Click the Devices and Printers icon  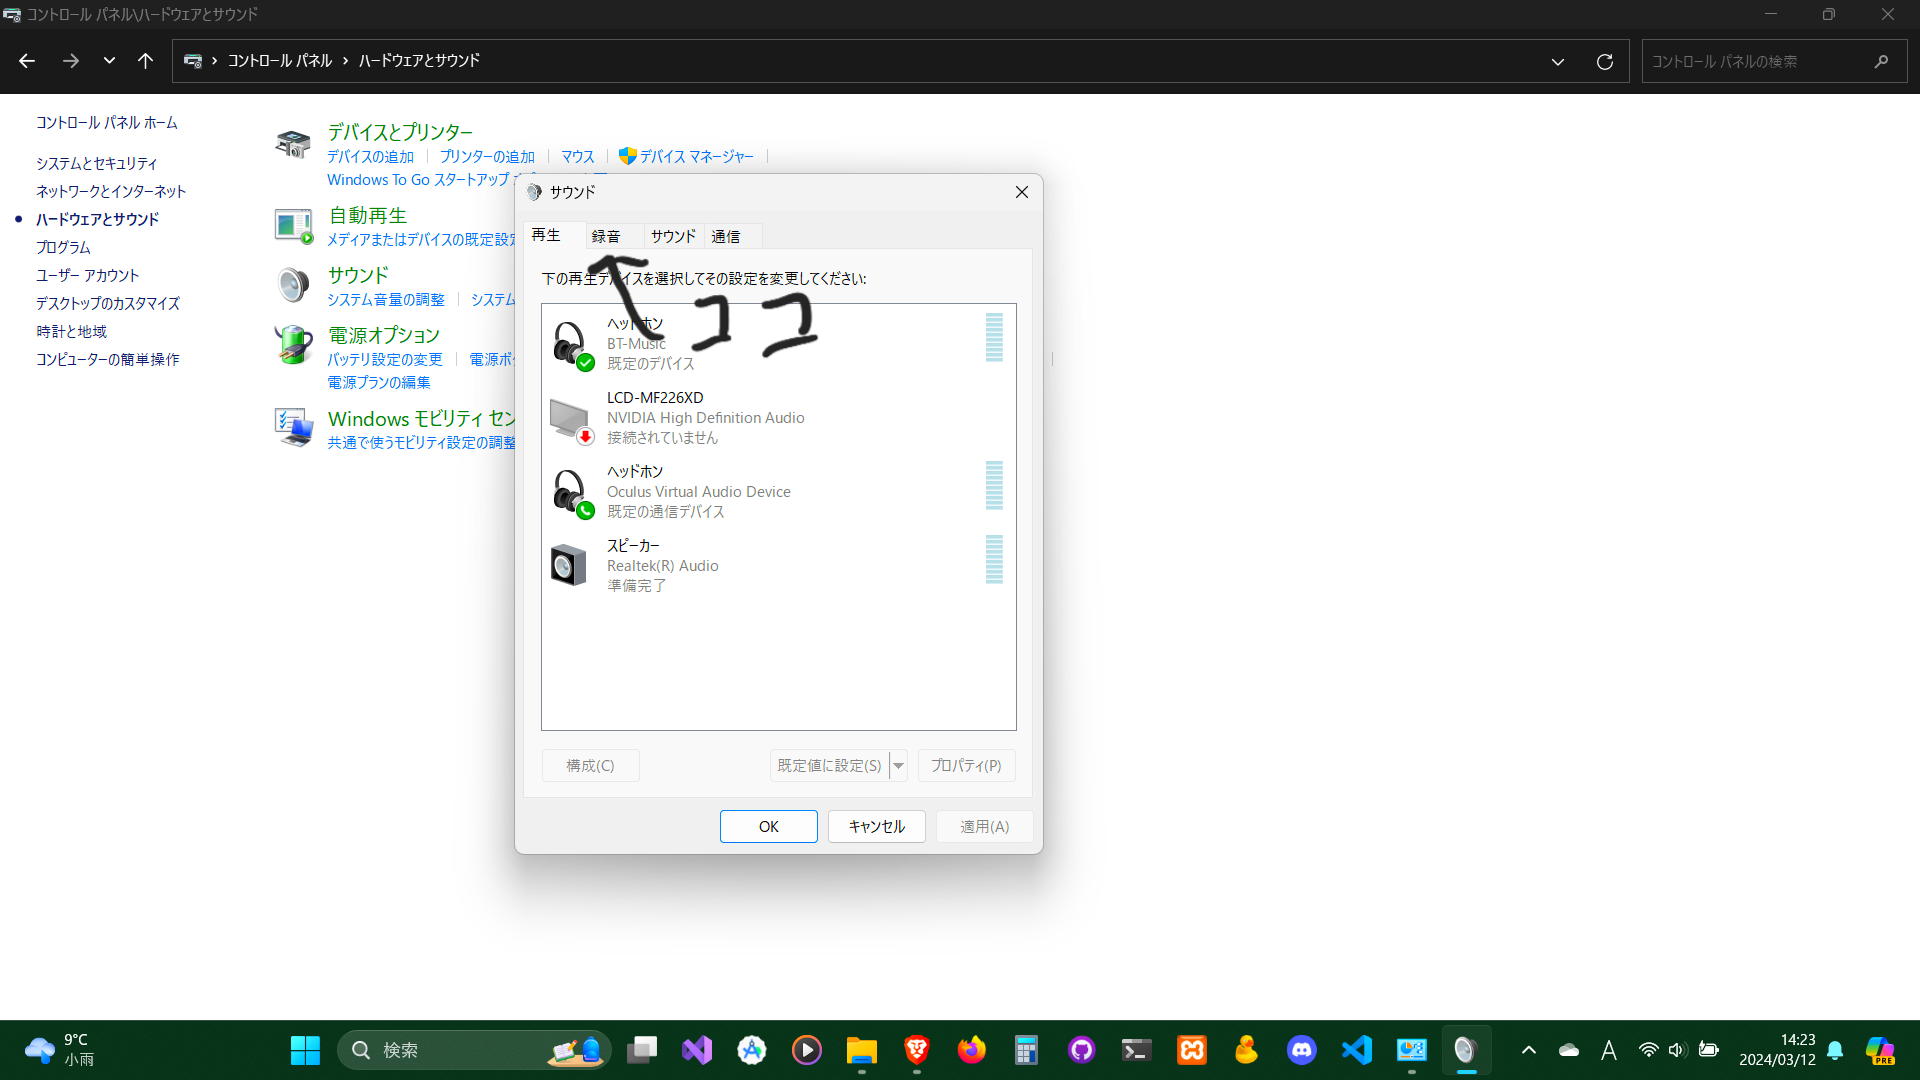[293, 144]
